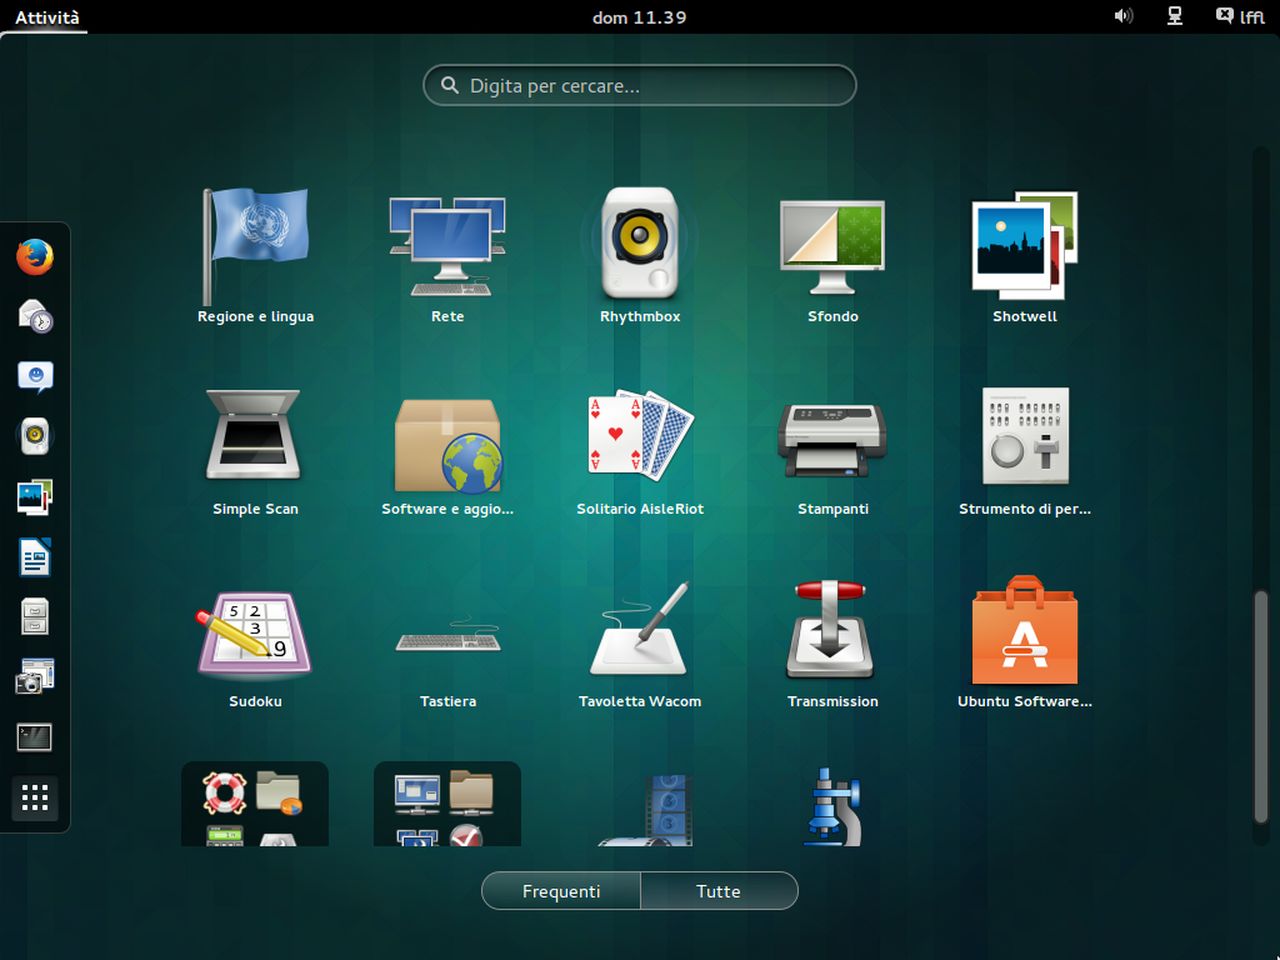The height and width of the screenshot is (960, 1280).
Task: Launch Rhythmbox from the application grid
Action: [640, 256]
